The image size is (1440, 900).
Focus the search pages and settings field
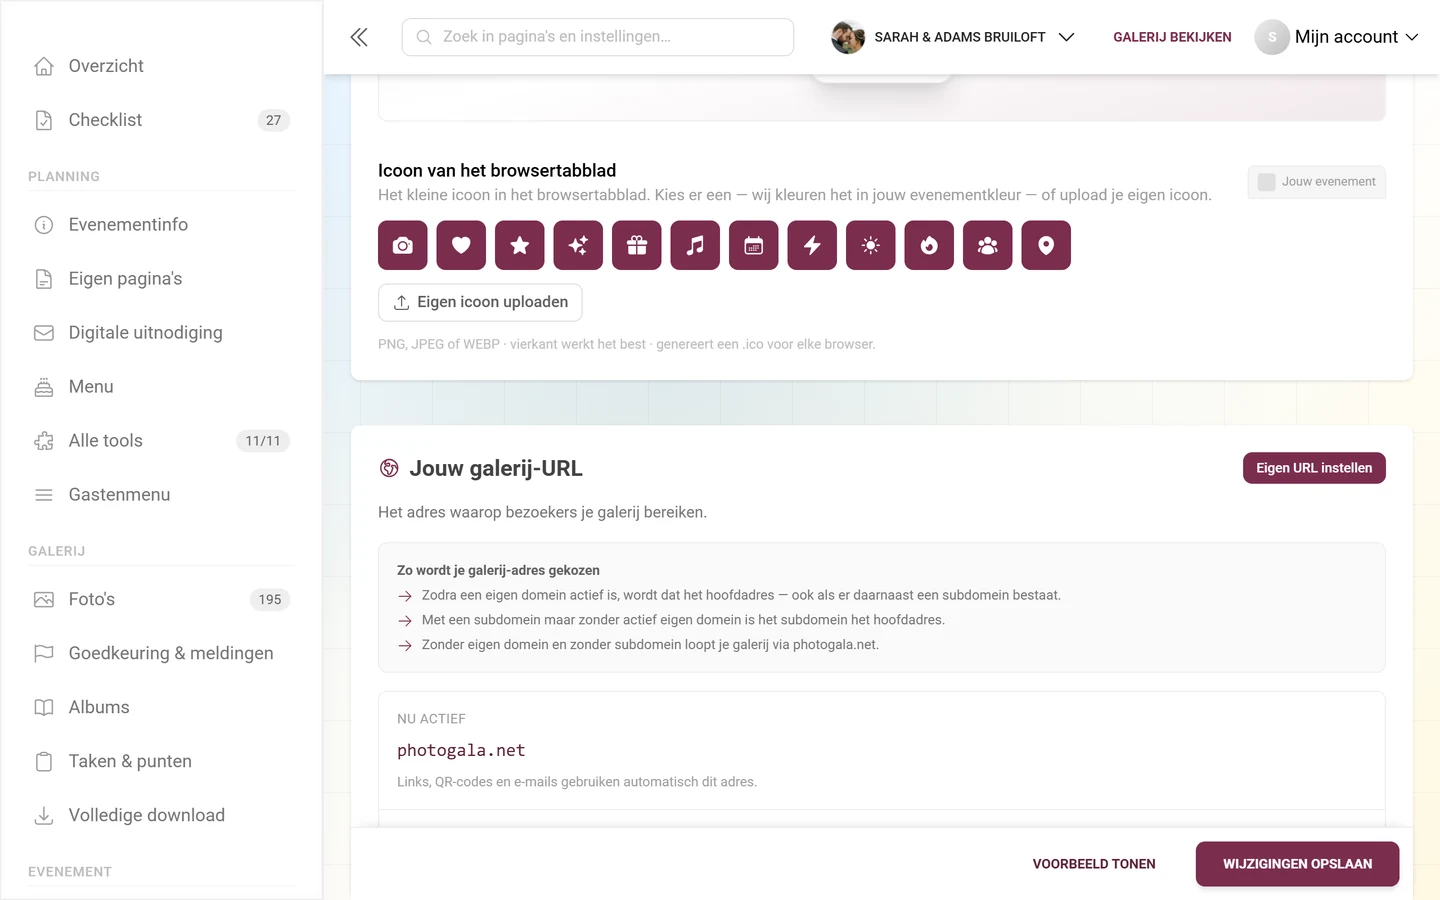pyautogui.click(x=598, y=37)
